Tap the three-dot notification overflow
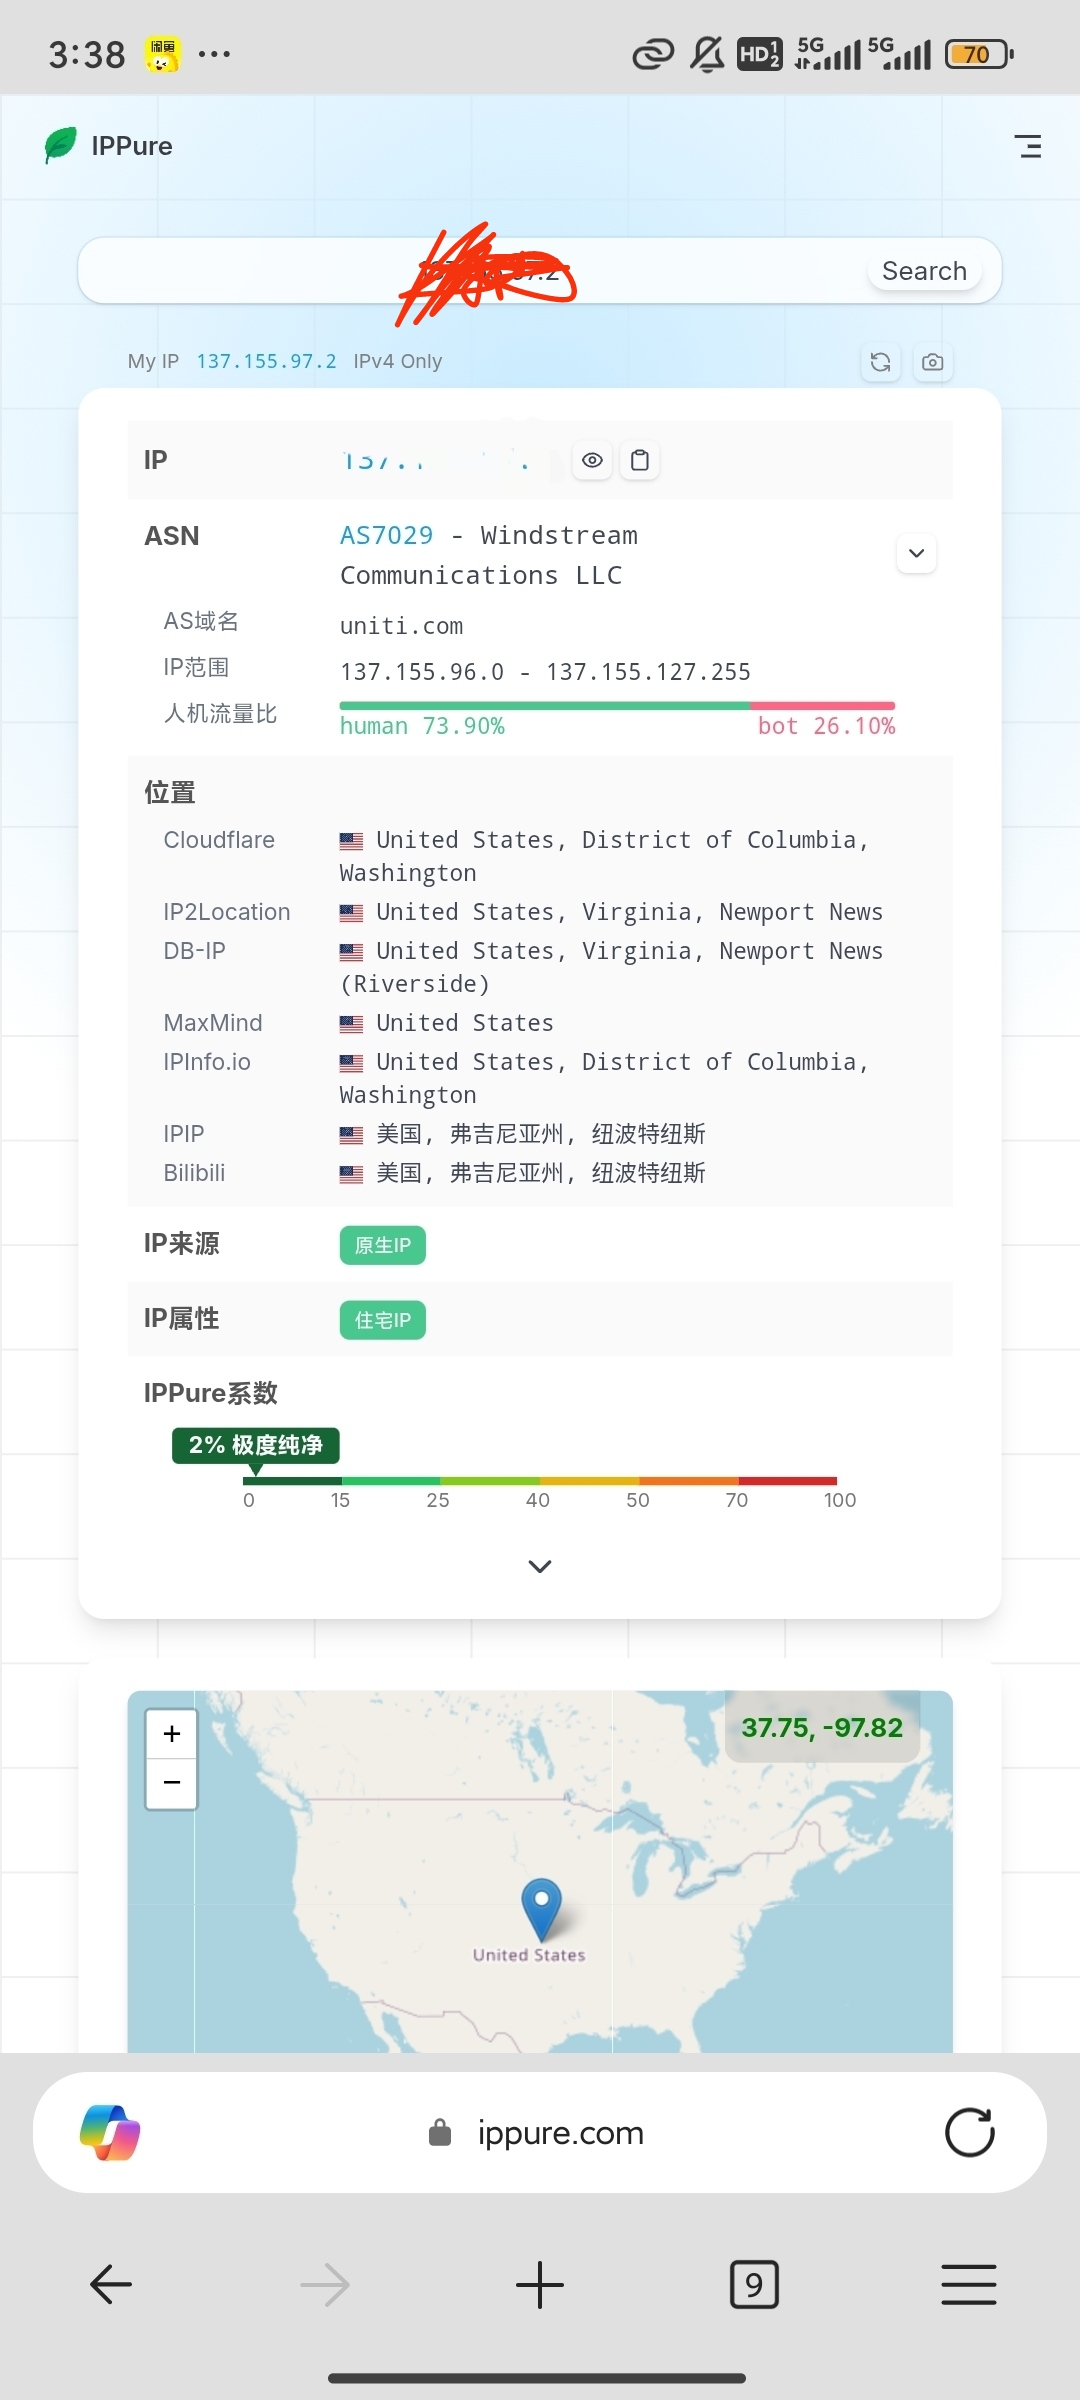This screenshot has width=1080, height=2400. tap(214, 54)
